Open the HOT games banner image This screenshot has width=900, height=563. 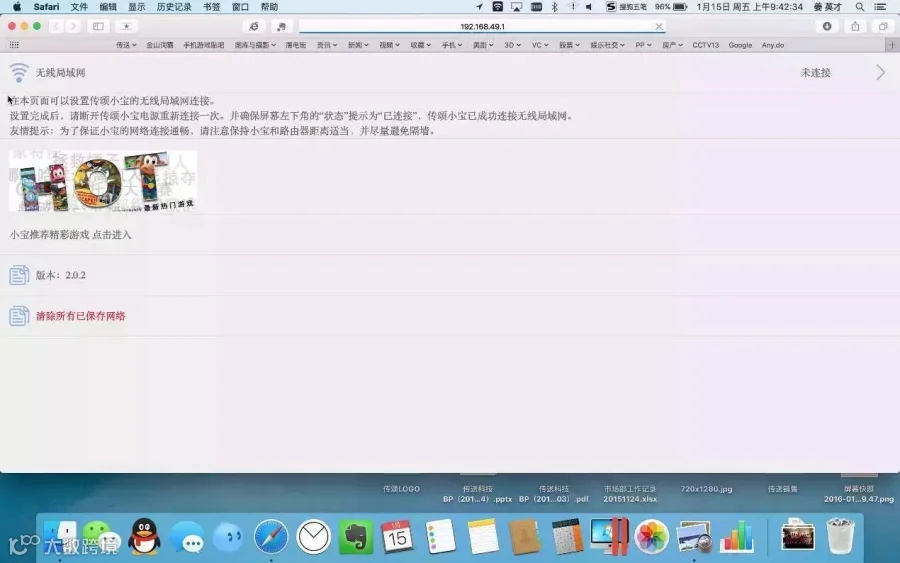click(x=103, y=181)
